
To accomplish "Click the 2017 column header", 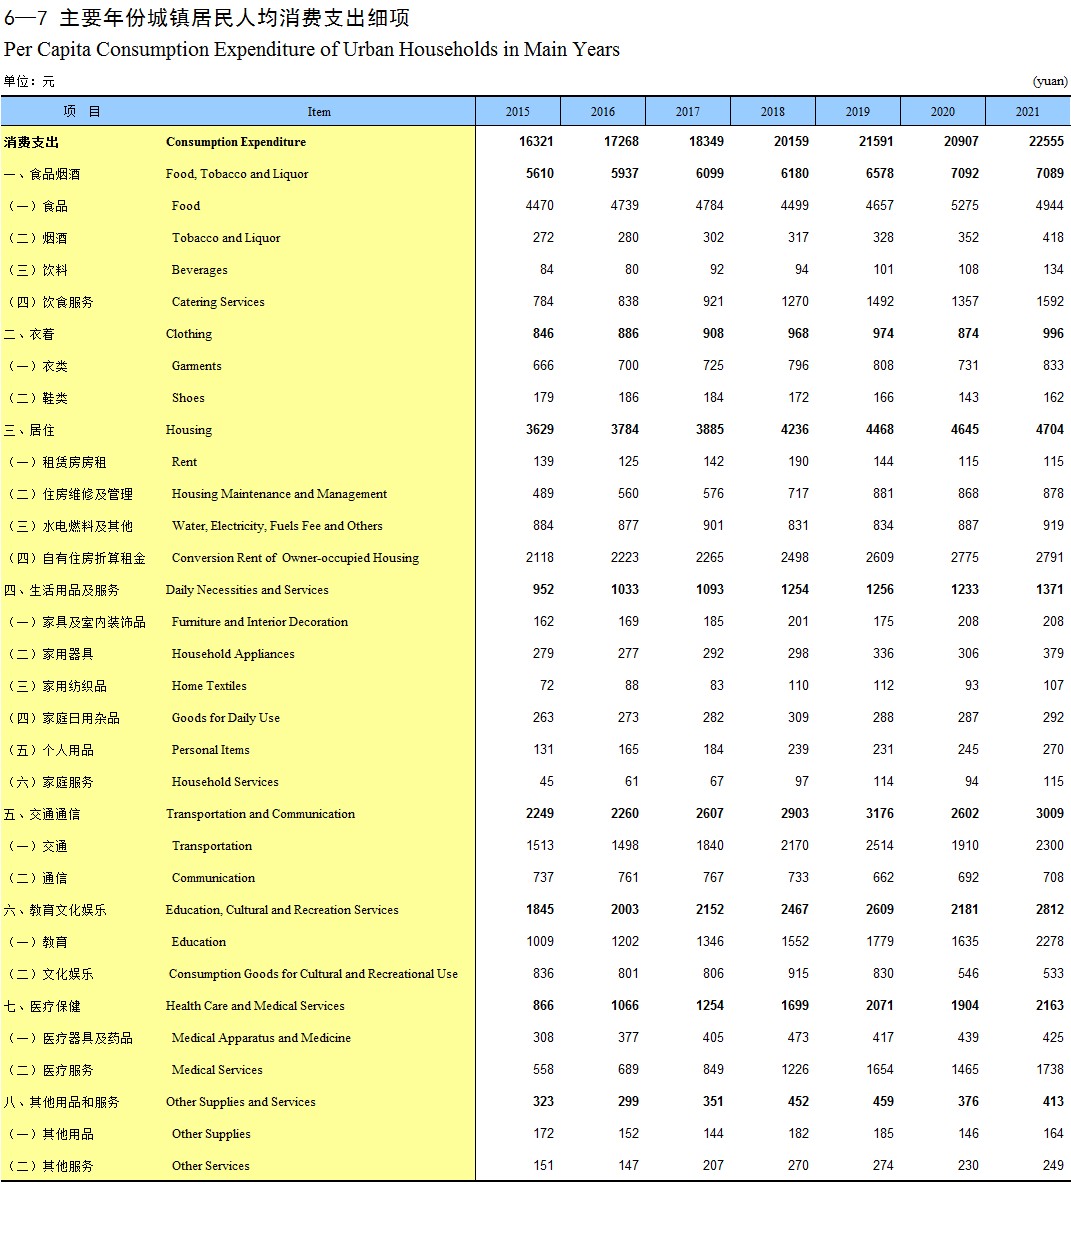I will (688, 111).
